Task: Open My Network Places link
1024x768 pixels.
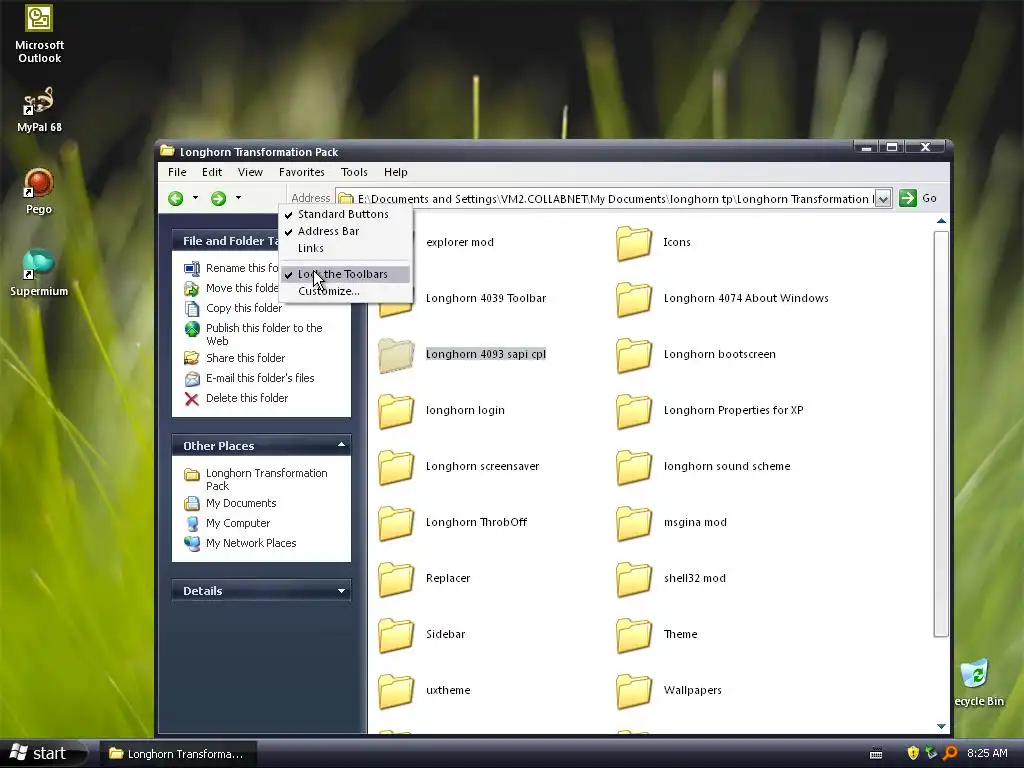Action: point(241,543)
